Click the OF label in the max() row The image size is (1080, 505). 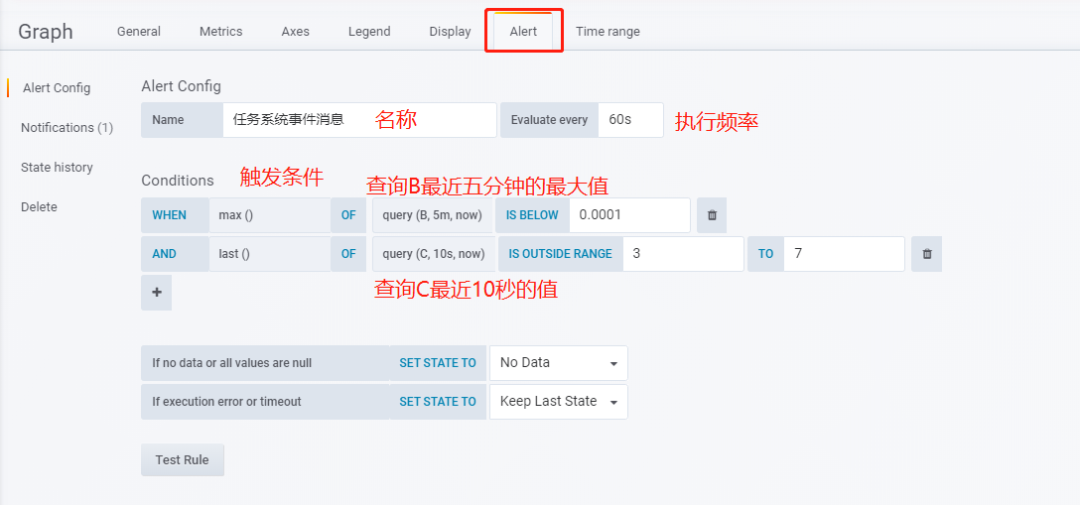349,215
